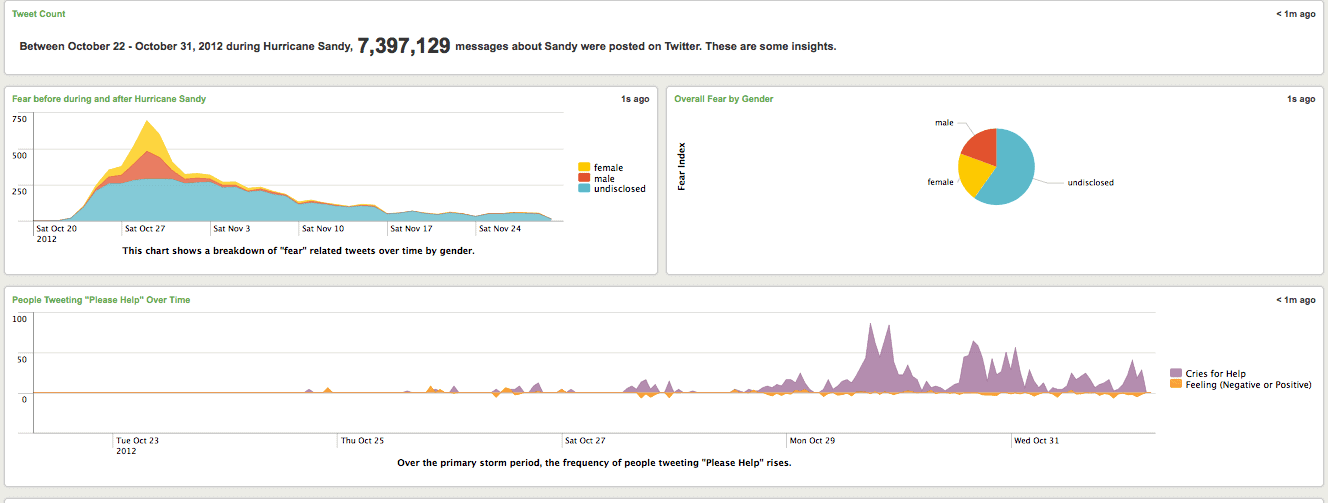The height and width of the screenshot is (503, 1328).
Task: Open the Overall Fear by Gender panel title
Action: 723,99
